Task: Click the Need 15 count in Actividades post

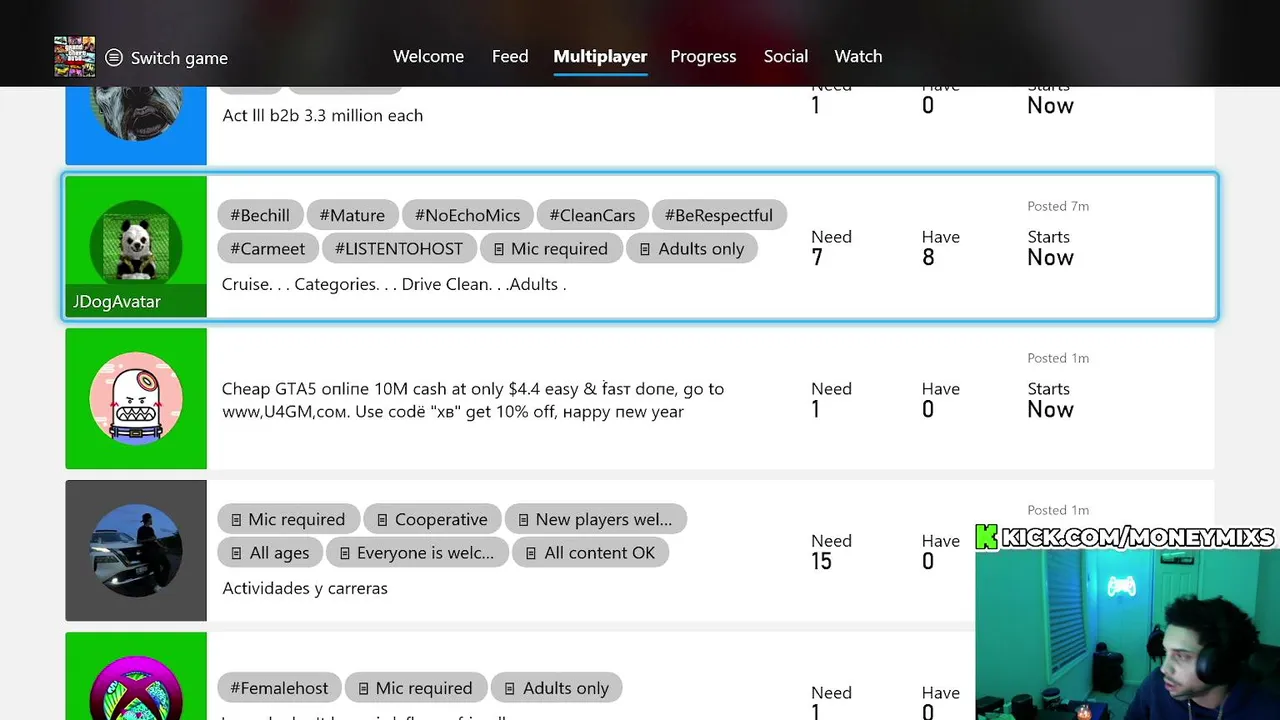Action: [831, 551]
